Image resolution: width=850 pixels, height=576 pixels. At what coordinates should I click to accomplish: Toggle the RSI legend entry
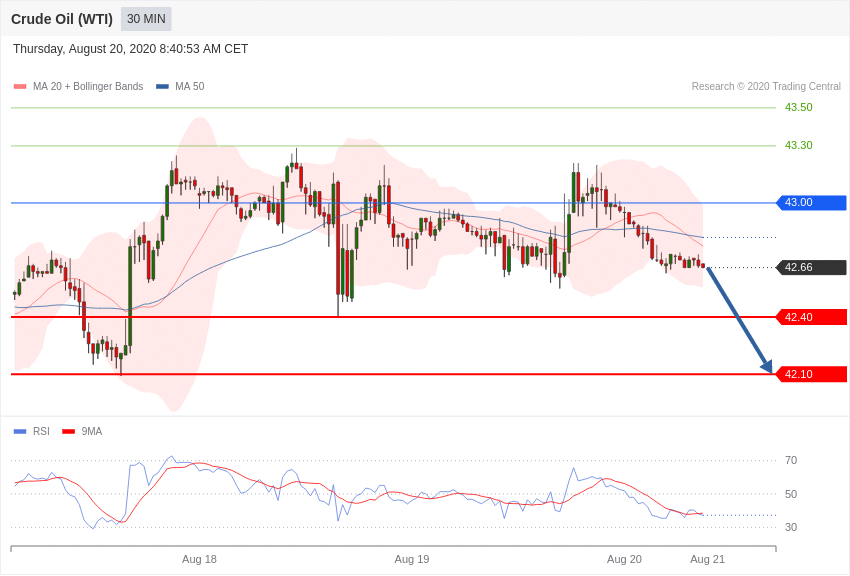click(31, 432)
